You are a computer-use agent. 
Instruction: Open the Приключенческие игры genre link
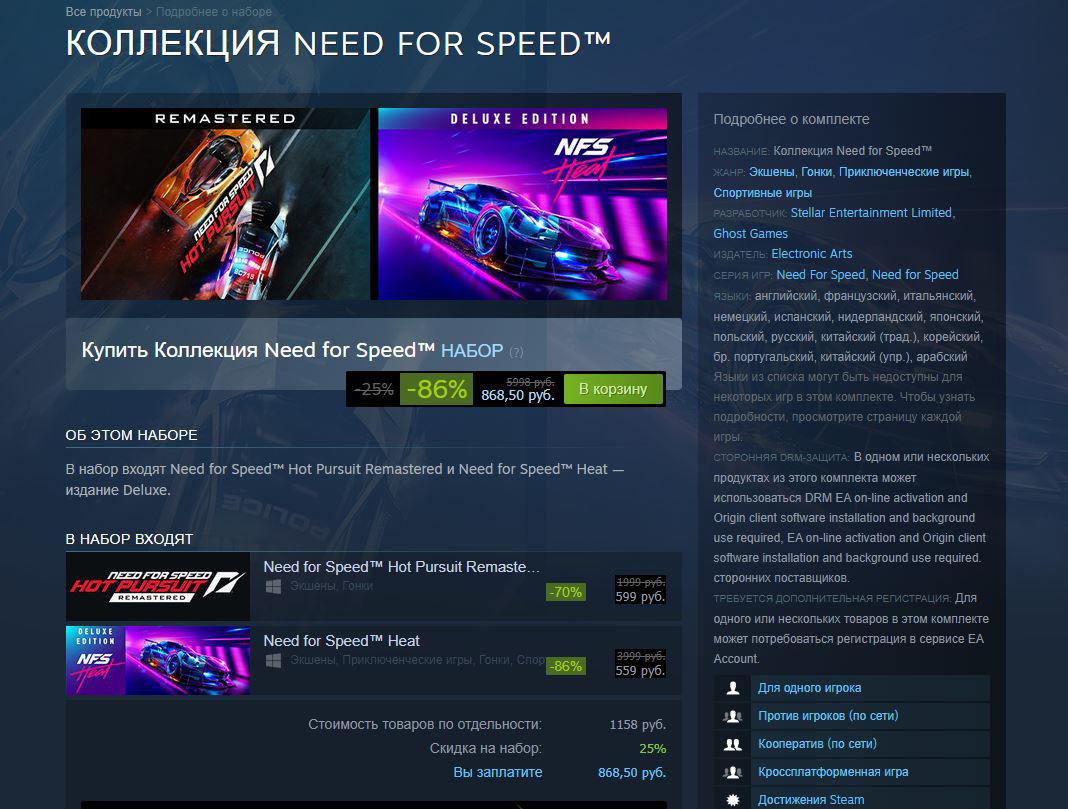904,172
